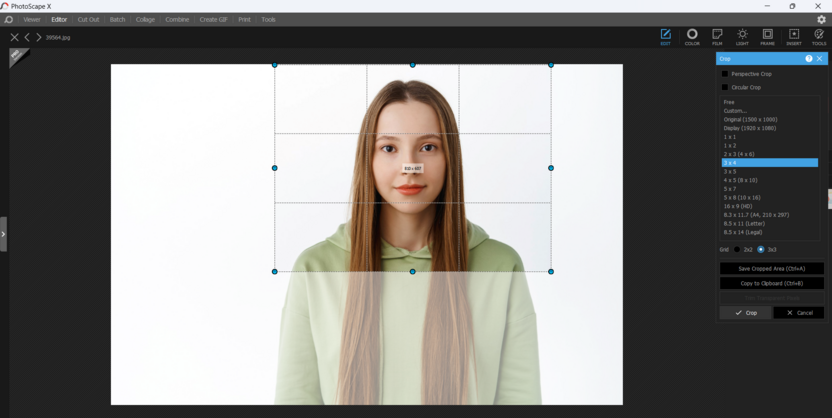
Task: Click Save Cropped Area button
Action: [x=772, y=269]
